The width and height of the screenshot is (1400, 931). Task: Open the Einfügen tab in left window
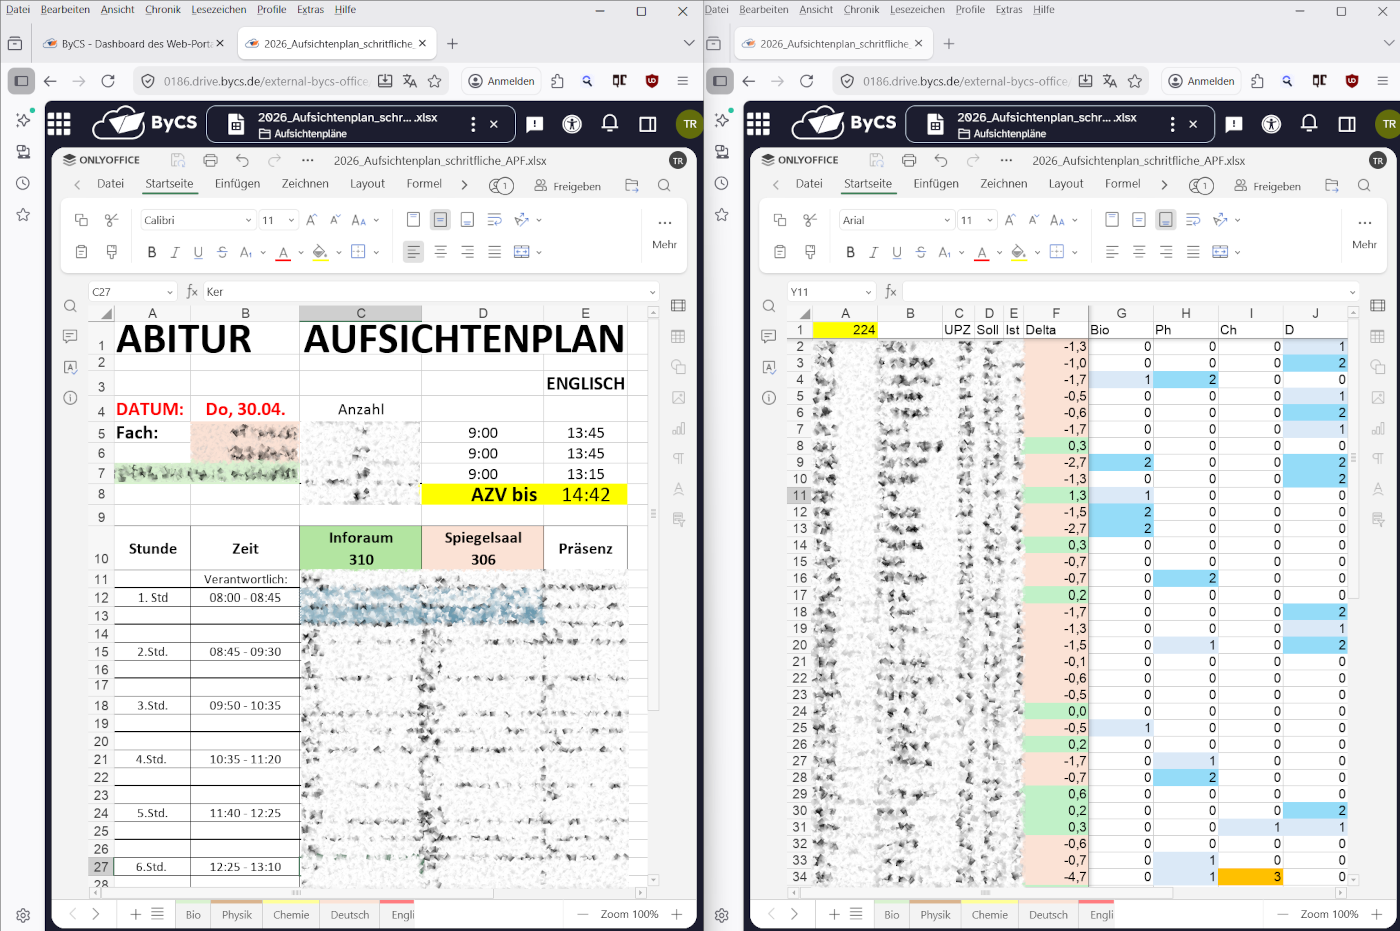pyautogui.click(x=237, y=184)
